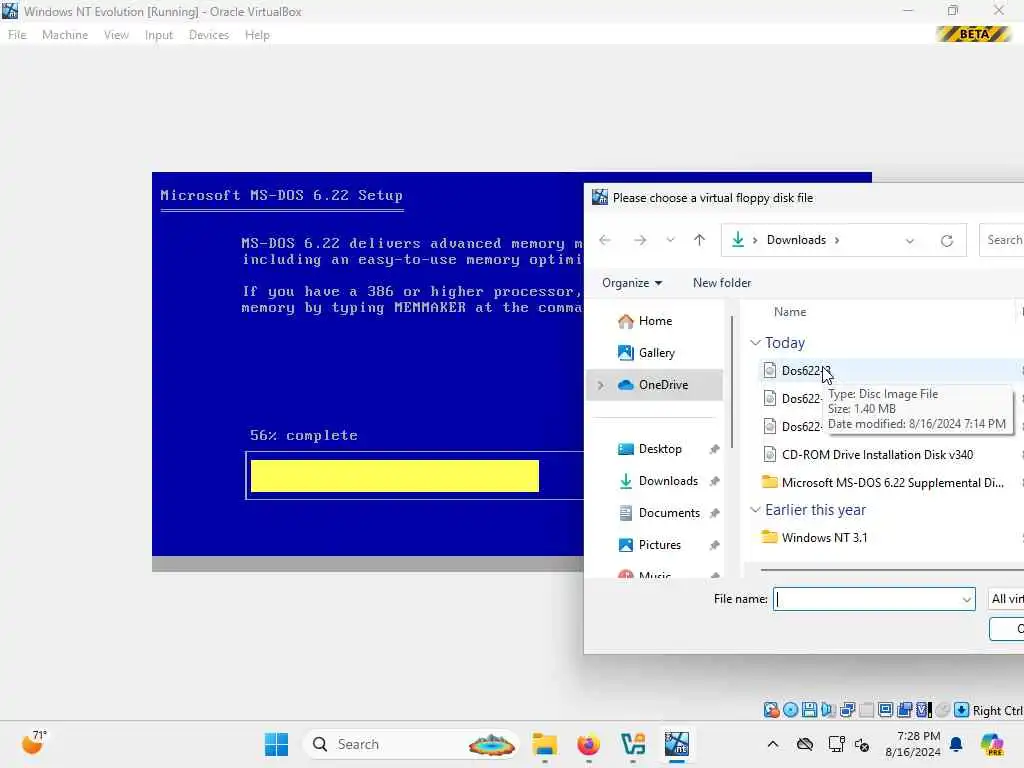Open the Help menu
Image resolution: width=1024 pixels, height=768 pixels.
(x=257, y=35)
